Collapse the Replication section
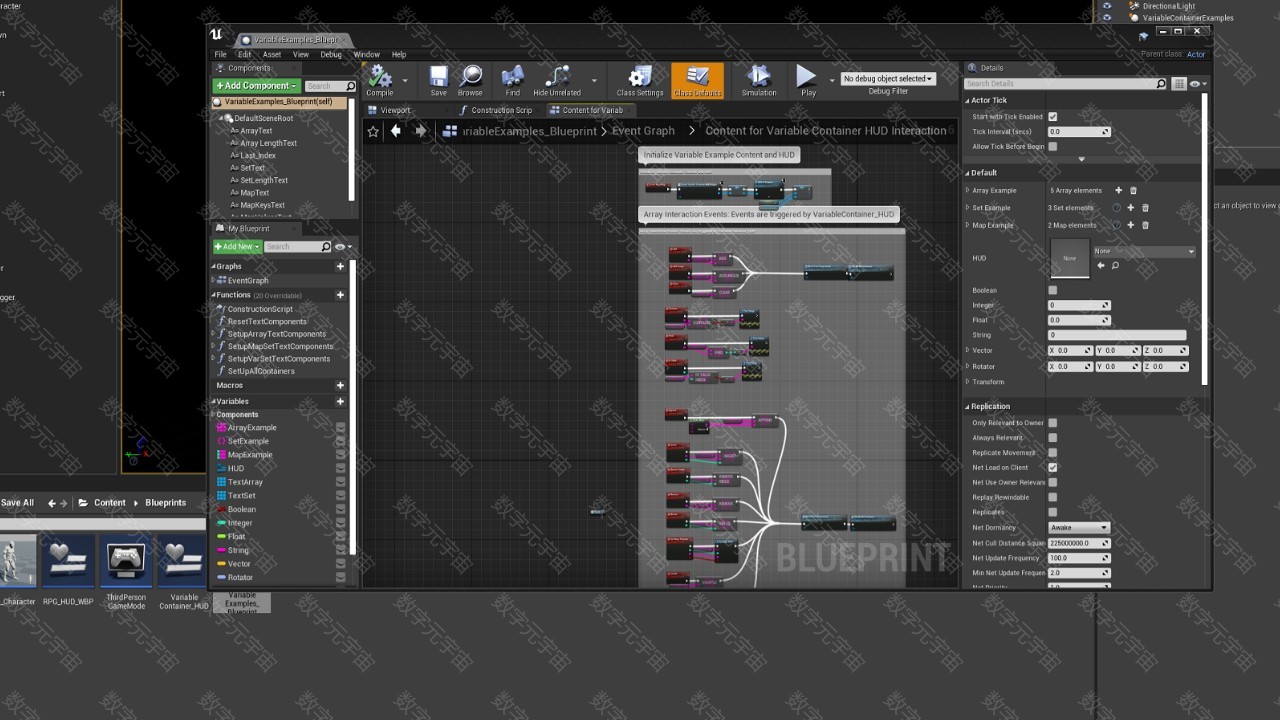1280x720 pixels. pyautogui.click(x=968, y=407)
